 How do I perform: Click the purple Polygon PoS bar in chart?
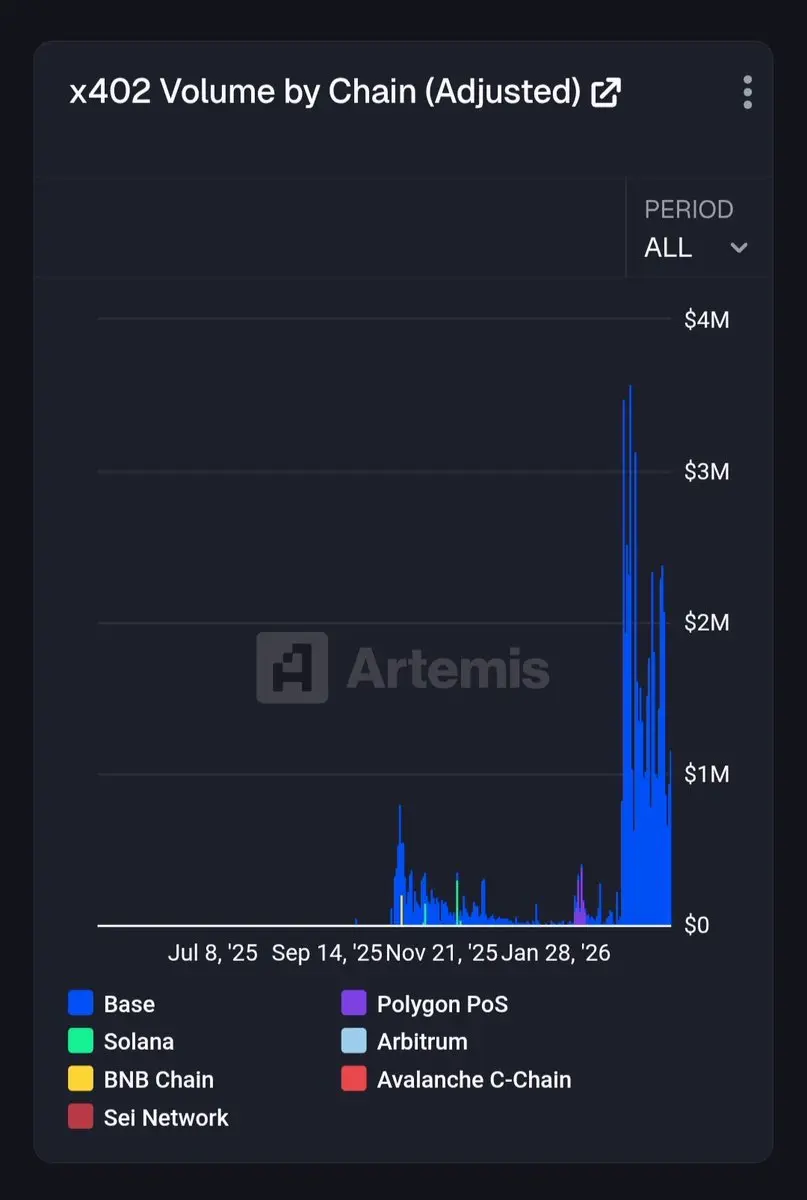pos(580,897)
